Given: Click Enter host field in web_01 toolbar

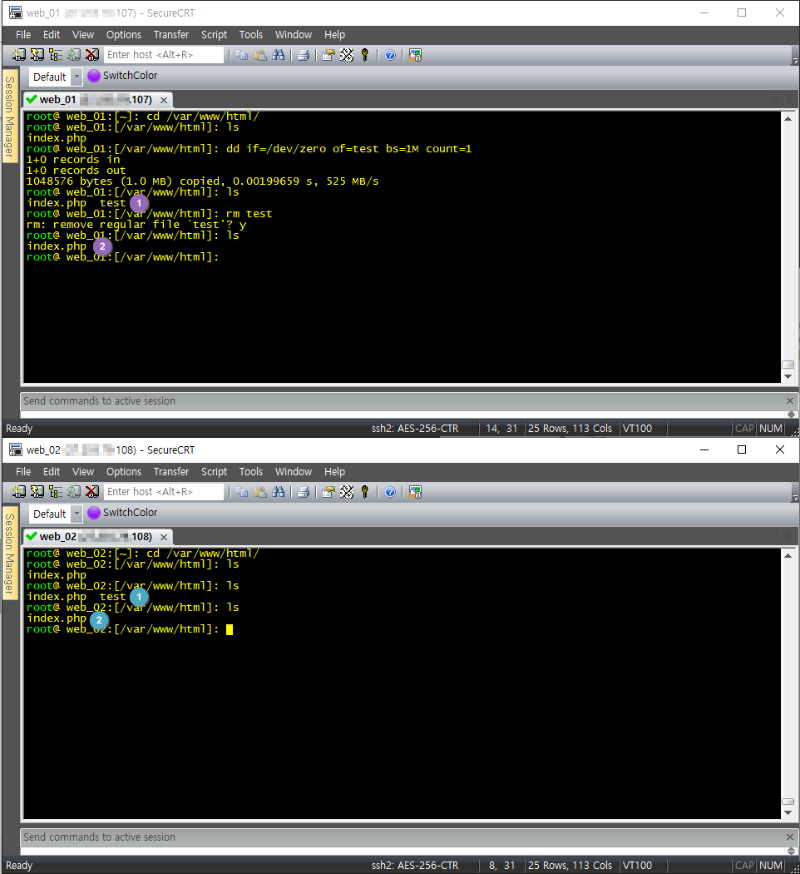Looking at the screenshot, I should [x=164, y=55].
